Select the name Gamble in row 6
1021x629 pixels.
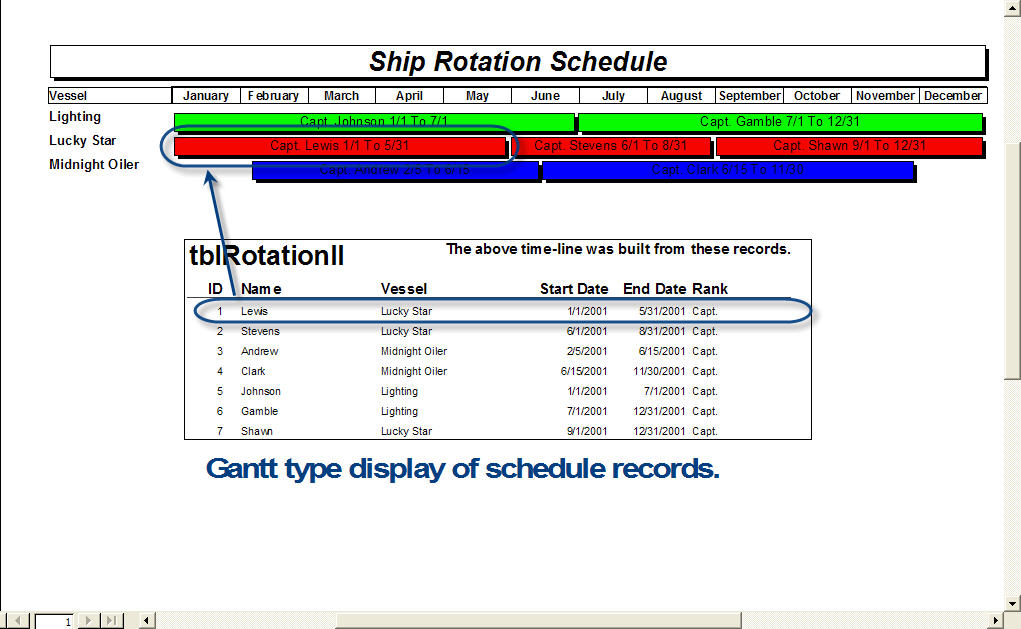coord(259,412)
